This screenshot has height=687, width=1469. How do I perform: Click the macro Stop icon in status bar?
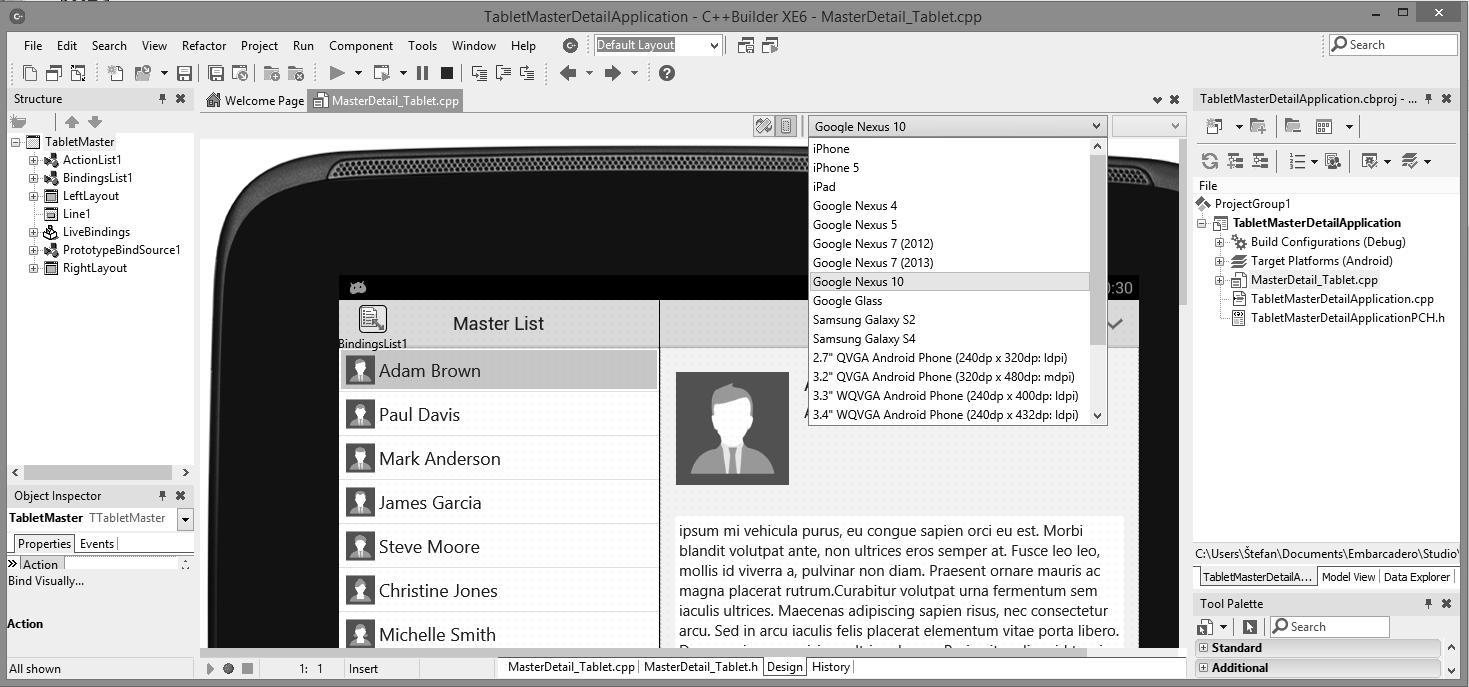[x=247, y=668]
